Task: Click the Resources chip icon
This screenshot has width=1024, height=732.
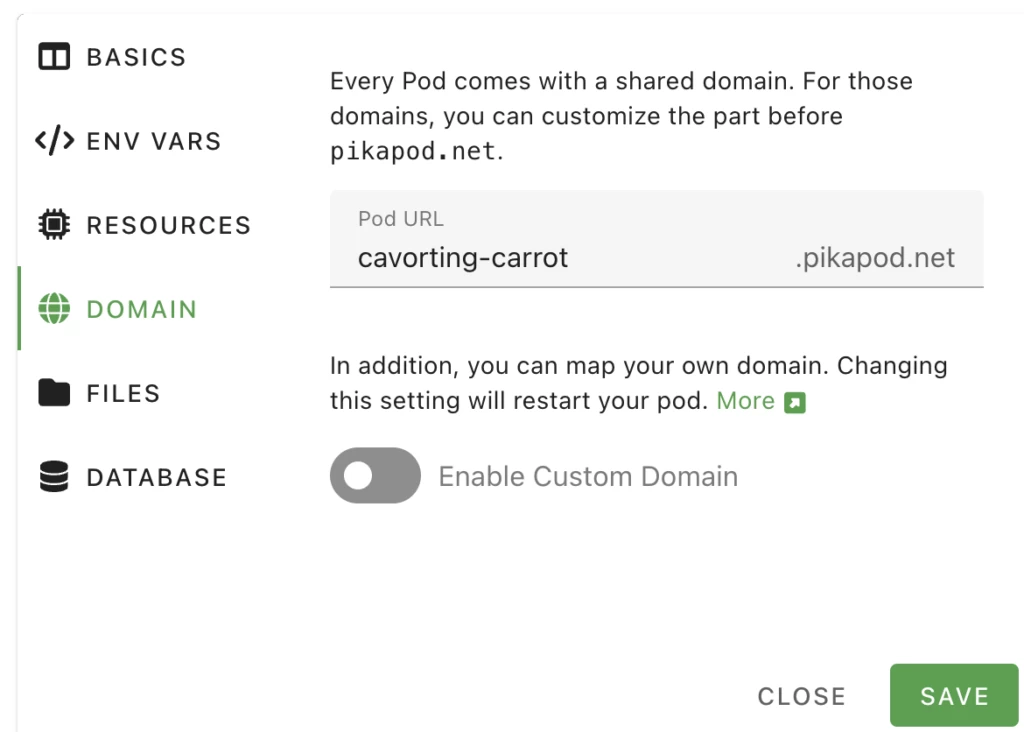Action: pyautogui.click(x=55, y=225)
